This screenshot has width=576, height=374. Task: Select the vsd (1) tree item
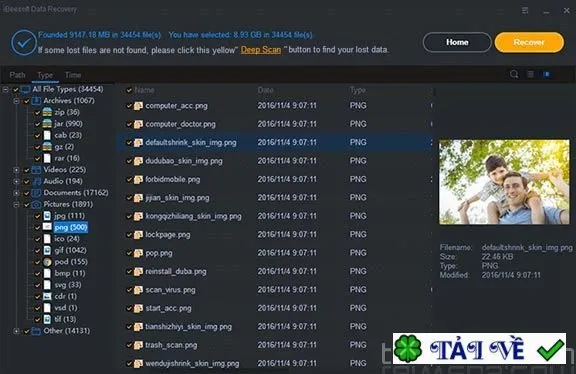coord(66,308)
